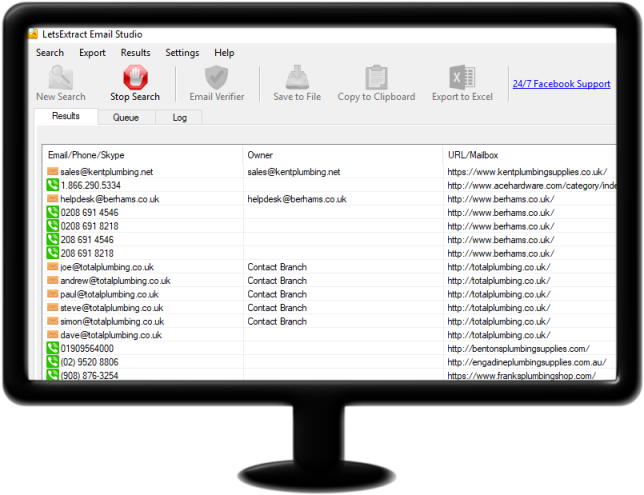644x495 pixels.
Task: Select the paul@totalplumbing.co.uk email cell
Action: click(109, 294)
